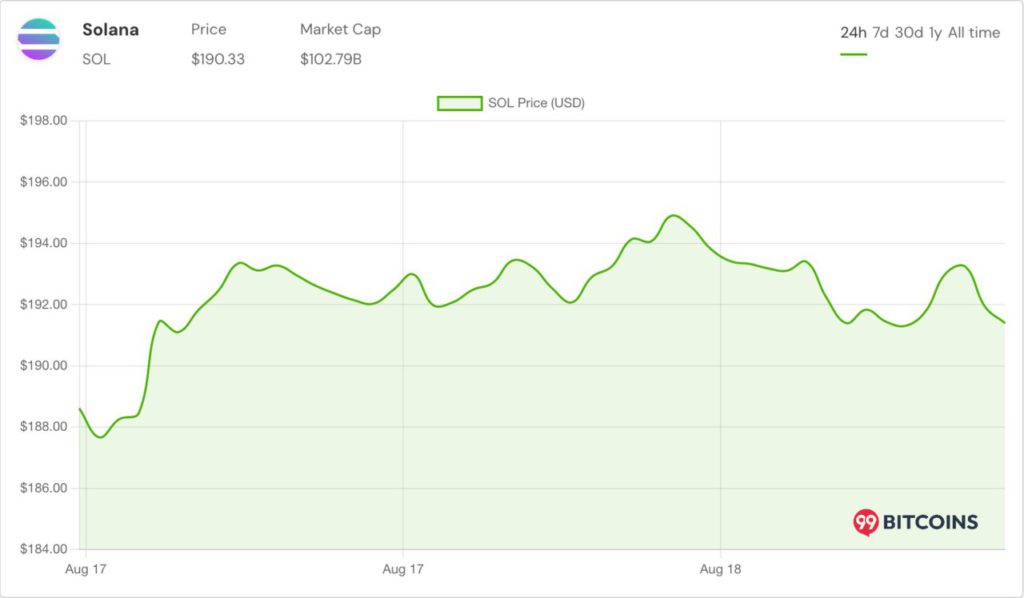Click the SOL ticker symbol
The height and width of the screenshot is (598, 1024).
(x=96, y=59)
